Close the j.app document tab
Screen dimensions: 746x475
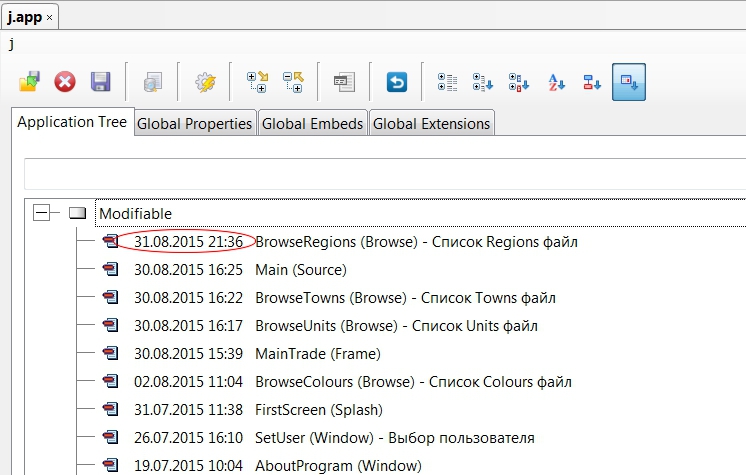coord(49,17)
